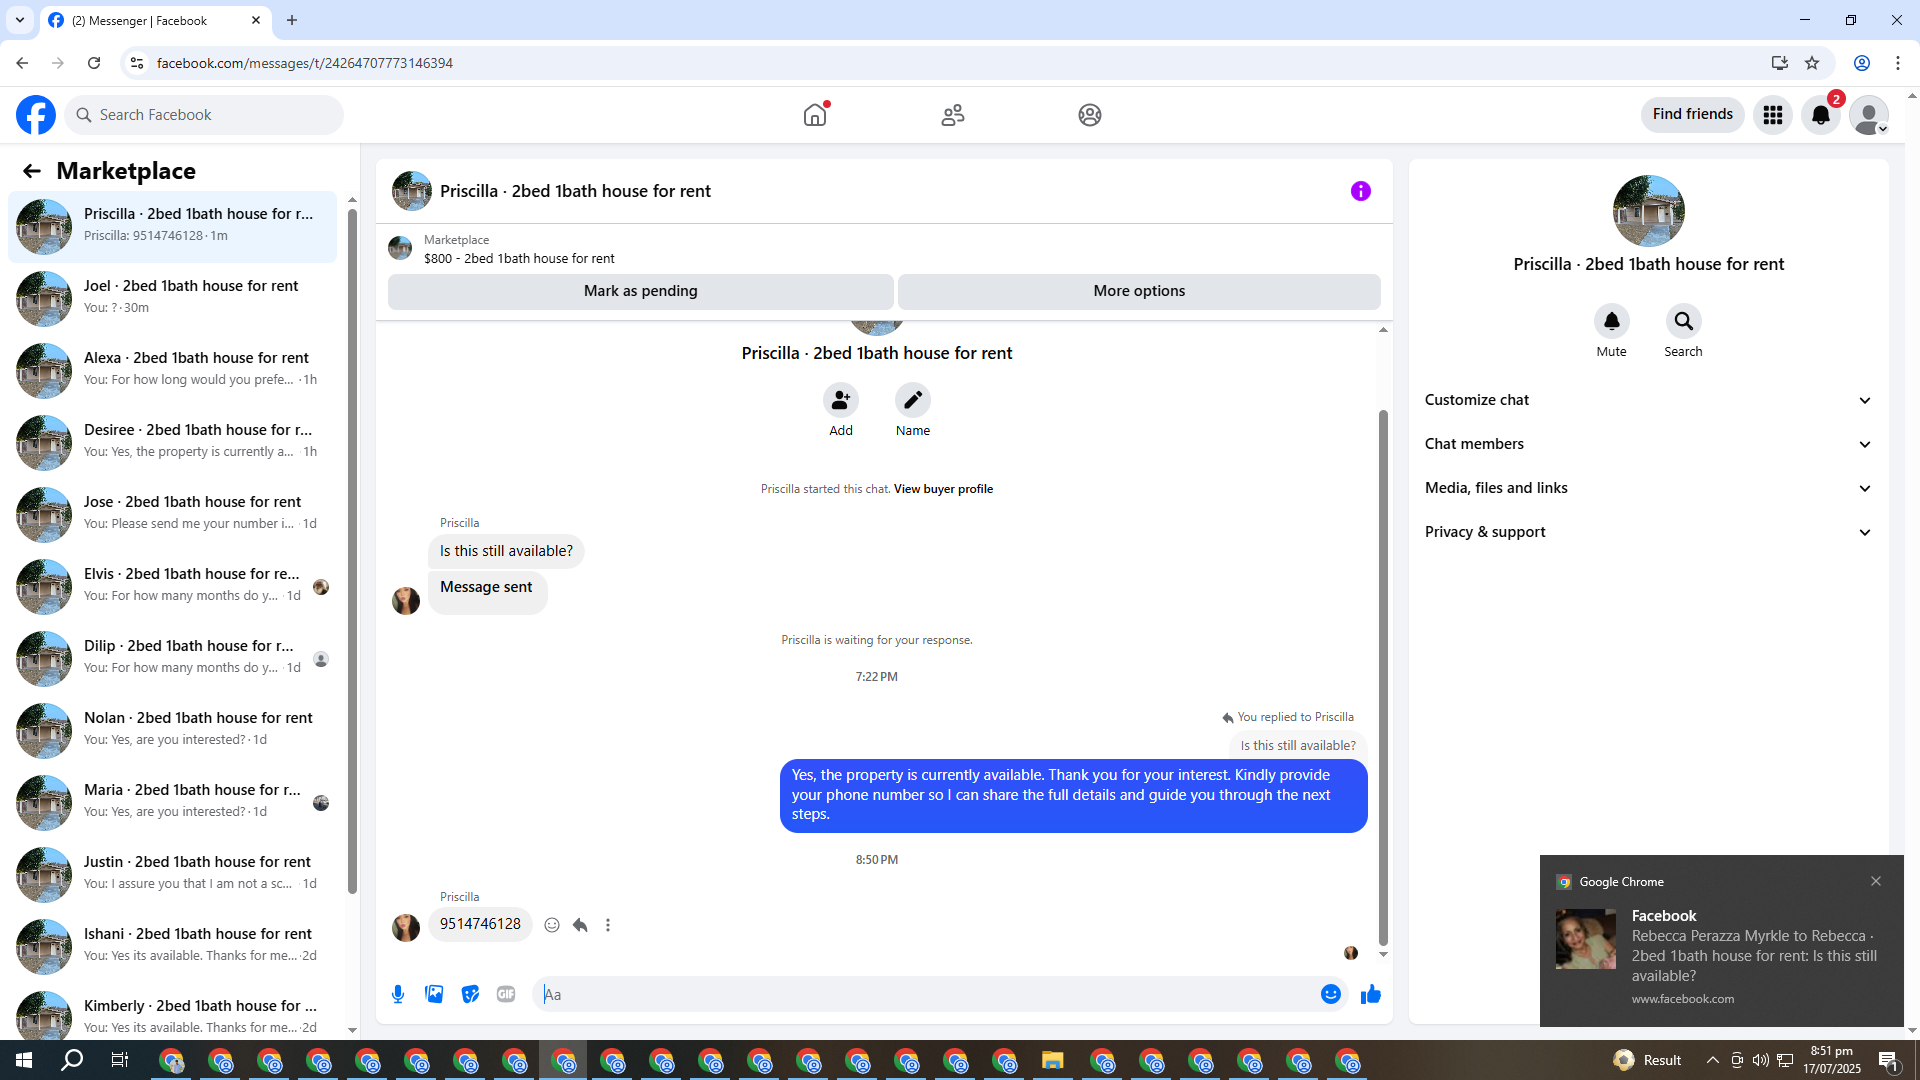Expand Media, files and links section
Viewport: 1920px width, 1080px height.
tap(1648, 488)
